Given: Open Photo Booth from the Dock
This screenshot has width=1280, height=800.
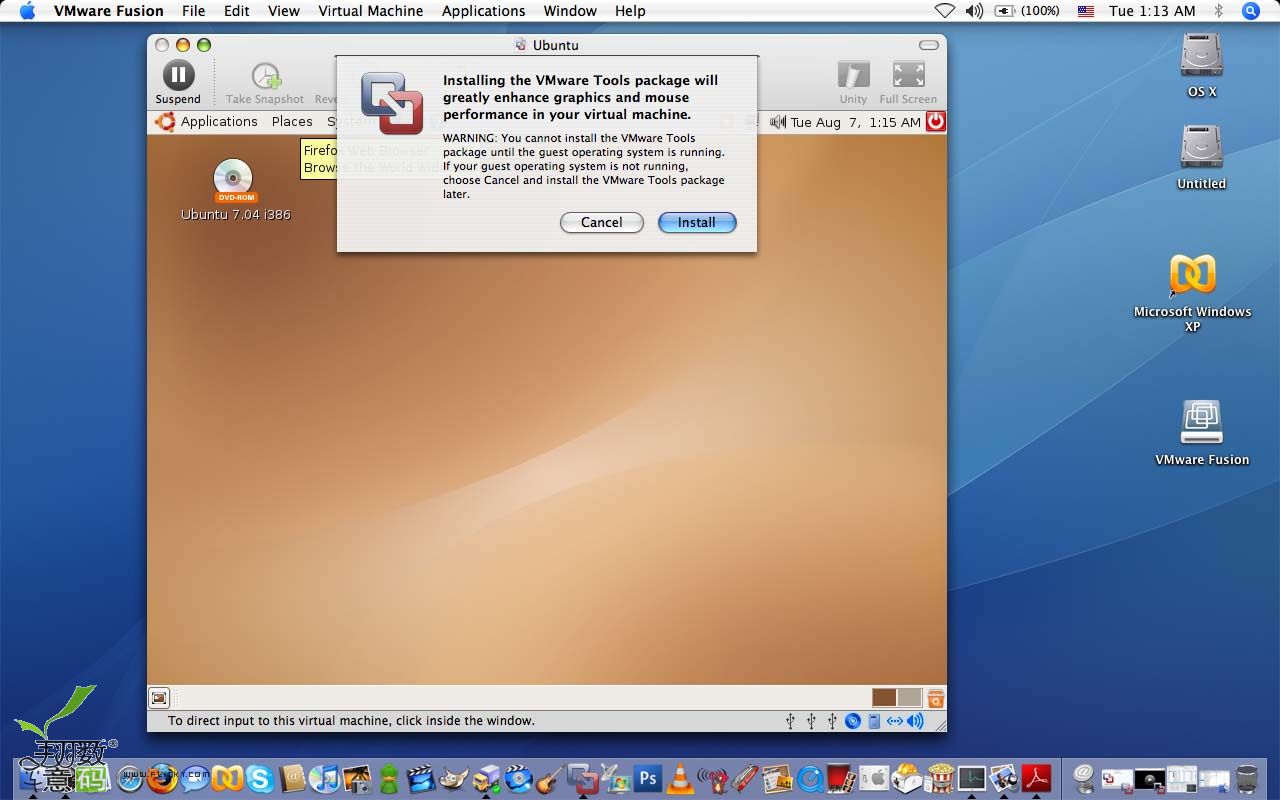Looking at the screenshot, I should [841, 779].
